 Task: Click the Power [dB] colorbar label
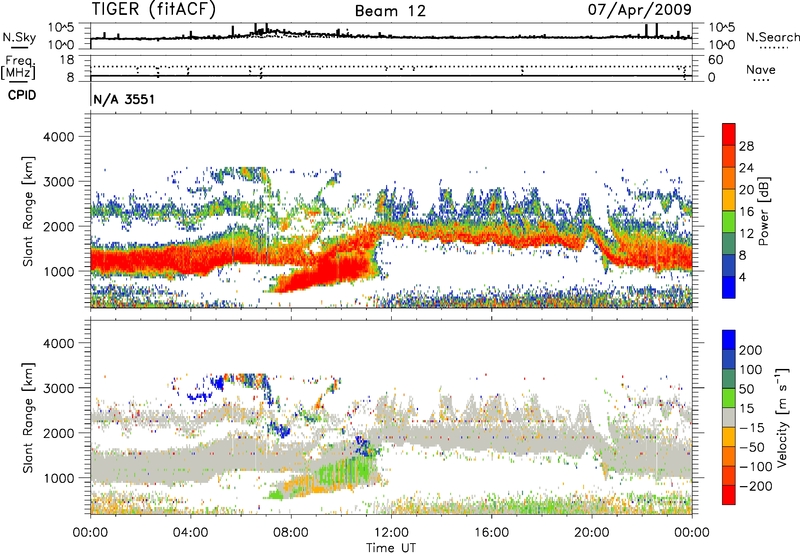click(x=764, y=211)
